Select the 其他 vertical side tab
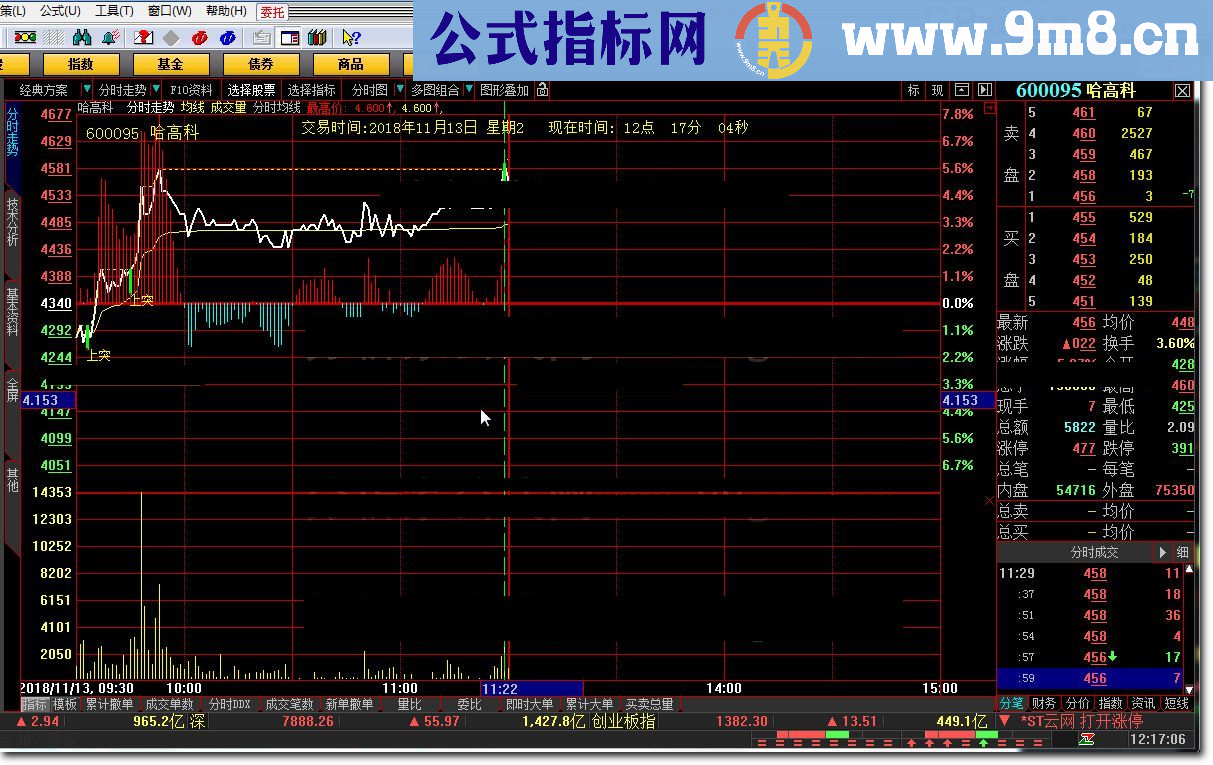The width and height of the screenshot is (1213, 765). click(x=11, y=479)
